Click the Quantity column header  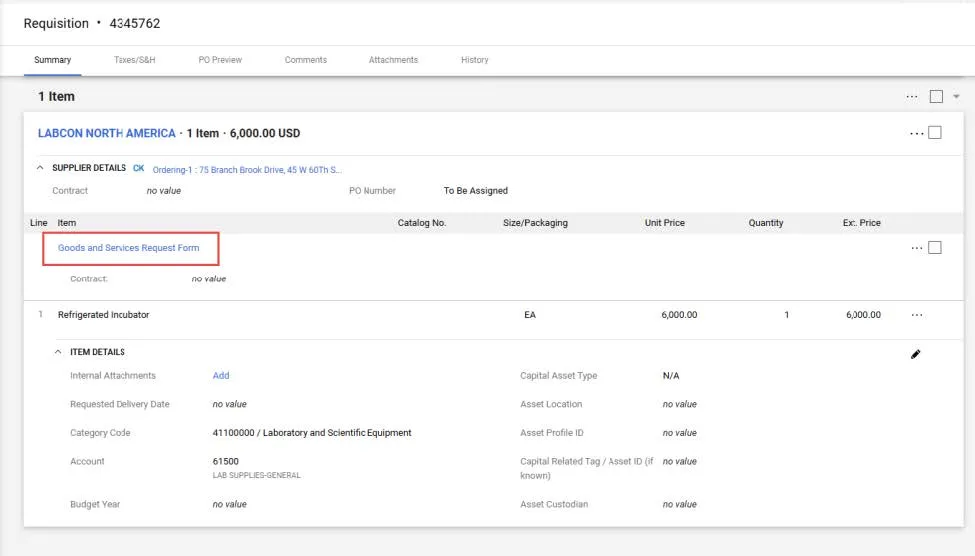[x=765, y=223]
